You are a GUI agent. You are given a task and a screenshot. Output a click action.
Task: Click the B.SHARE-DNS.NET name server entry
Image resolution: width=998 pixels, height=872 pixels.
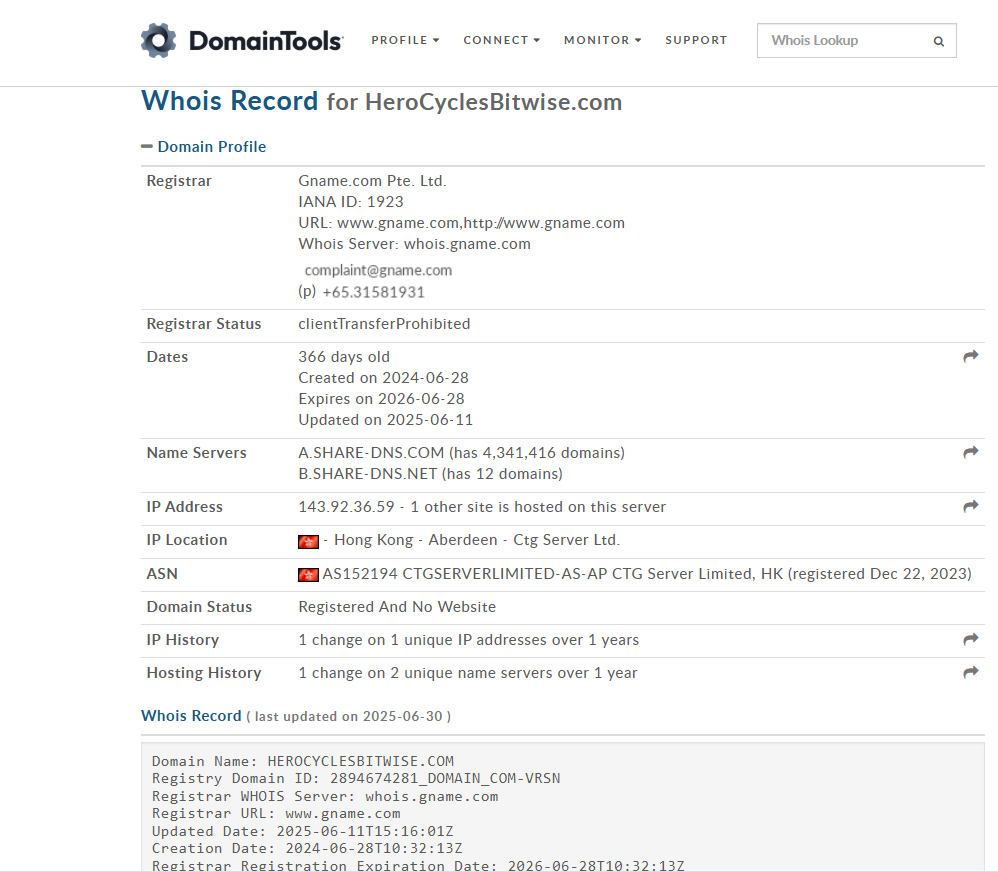coord(430,474)
